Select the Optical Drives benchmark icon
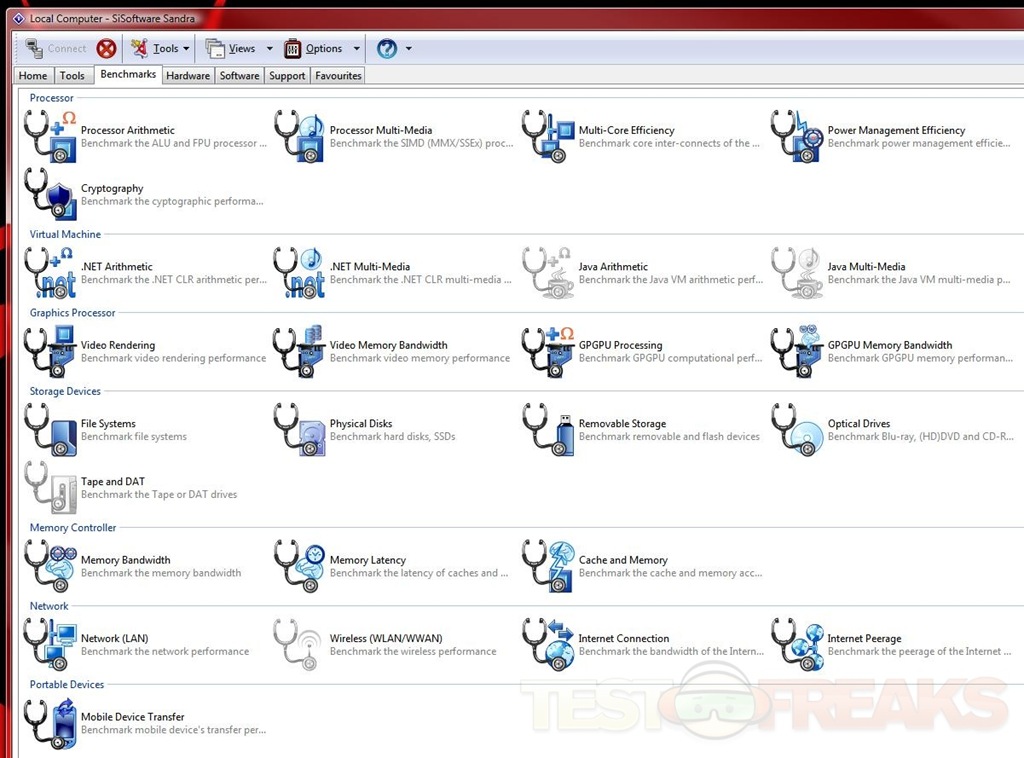Viewport: 1024px width, 758px height. [x=797, y=430]
